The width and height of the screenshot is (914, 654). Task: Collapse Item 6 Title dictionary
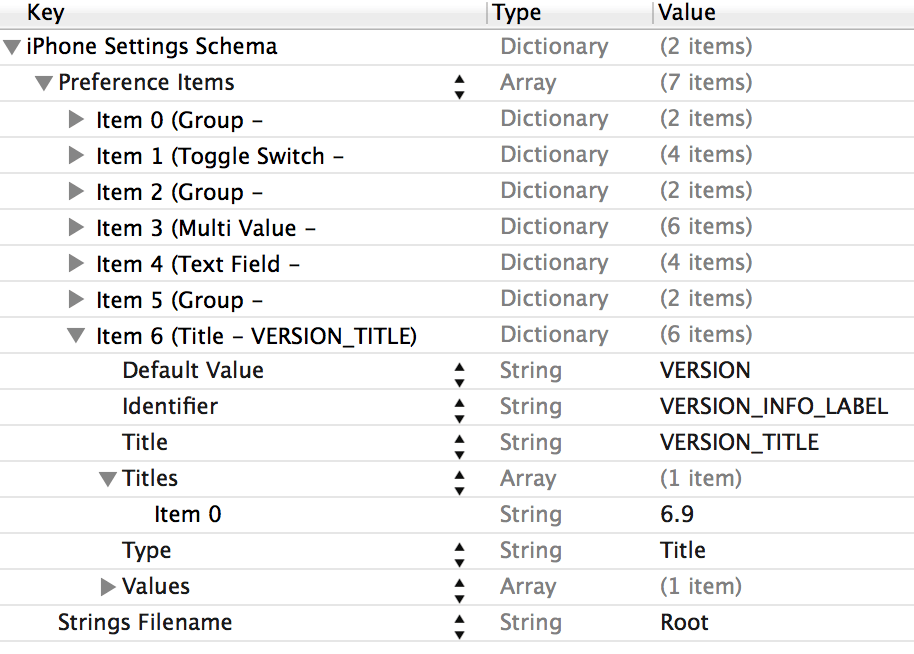(x=76, y=336)
